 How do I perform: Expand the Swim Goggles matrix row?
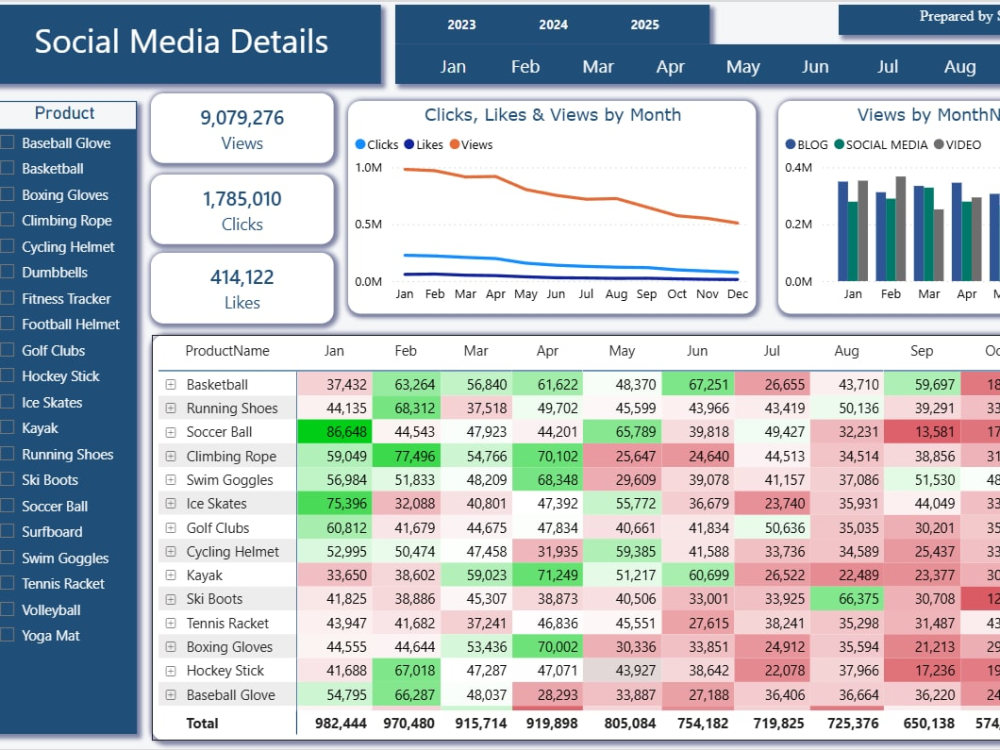tap(170, 480)
